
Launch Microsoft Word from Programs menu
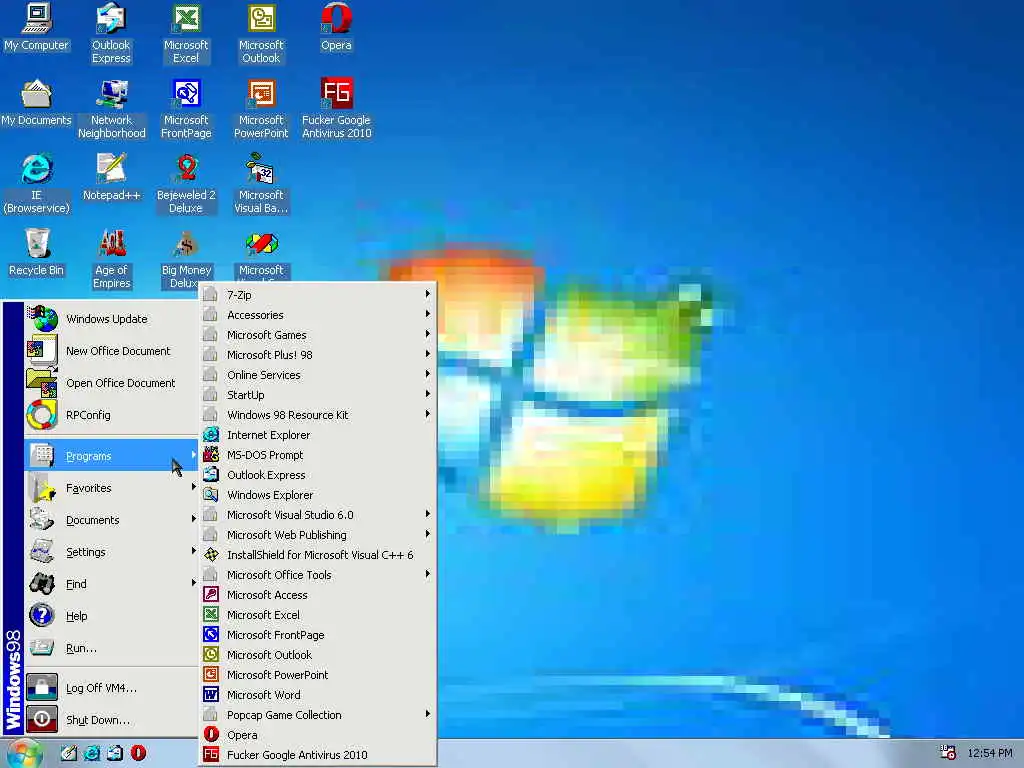pyautogui.click(x=317, y=695)
